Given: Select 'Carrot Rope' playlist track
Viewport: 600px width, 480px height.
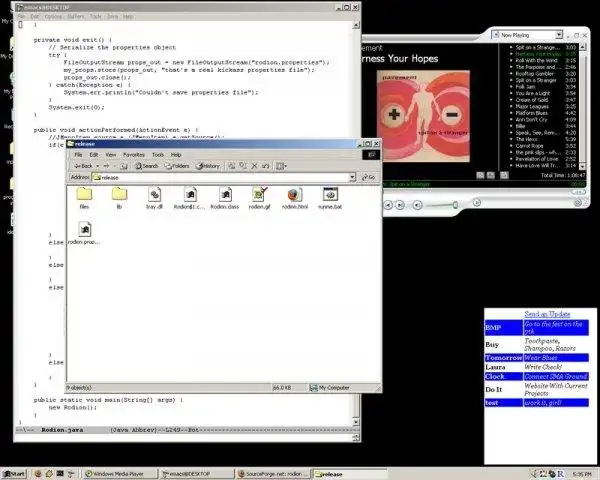Looking at the screenshot, I should click(529, 146).
